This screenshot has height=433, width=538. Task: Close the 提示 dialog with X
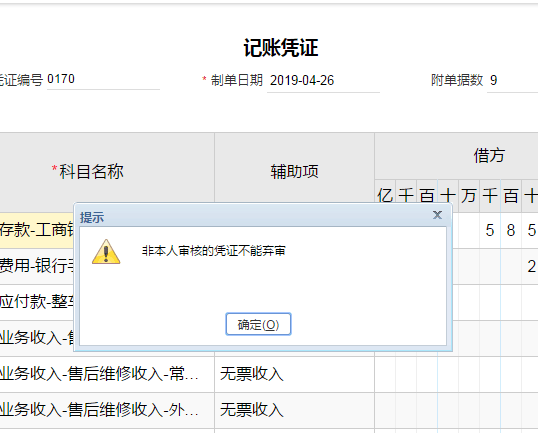pos(437,215)
